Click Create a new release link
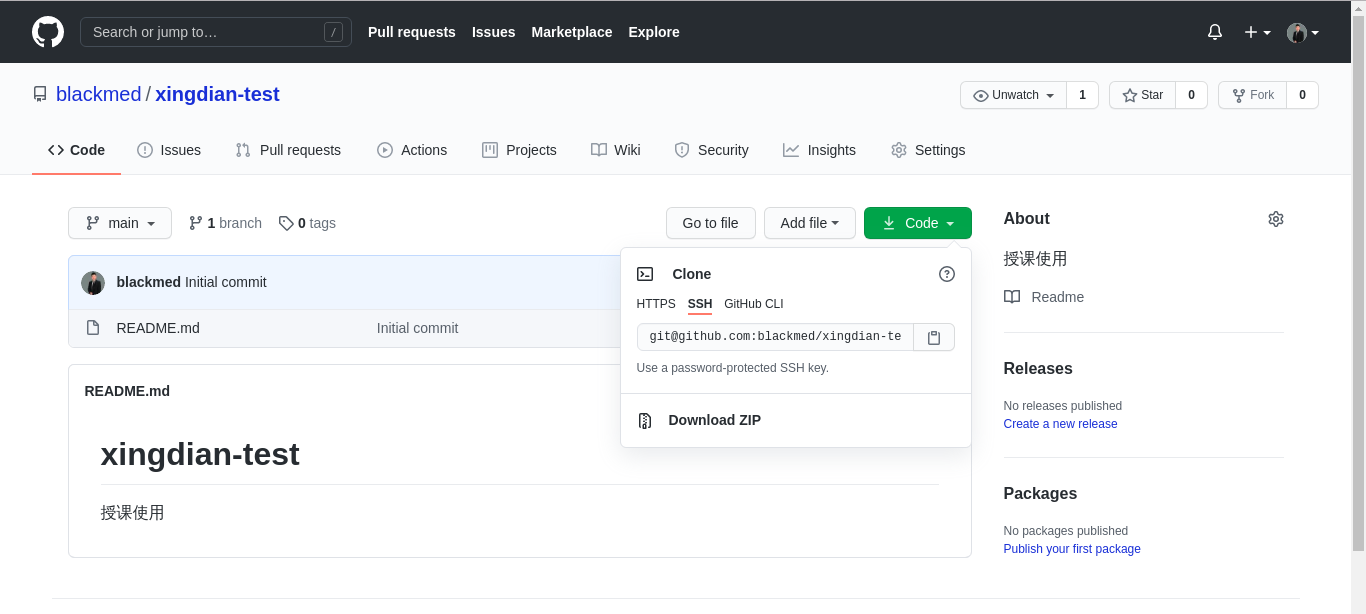1366x614 pixels. [1060, 424]
